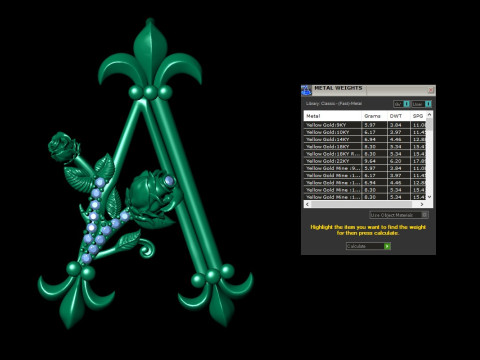Click DWT value 4.46 in Yellow Gold:14KY row
The image size is (480, 360).
tap(396, 139)
